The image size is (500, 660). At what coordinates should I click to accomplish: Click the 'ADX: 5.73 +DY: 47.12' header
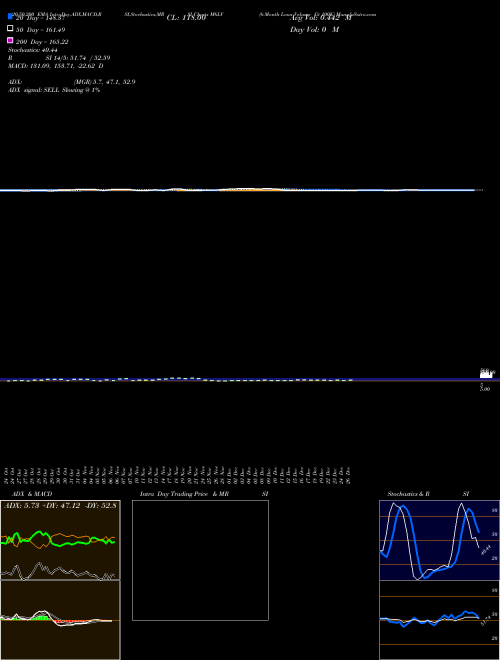coord(60,505)
